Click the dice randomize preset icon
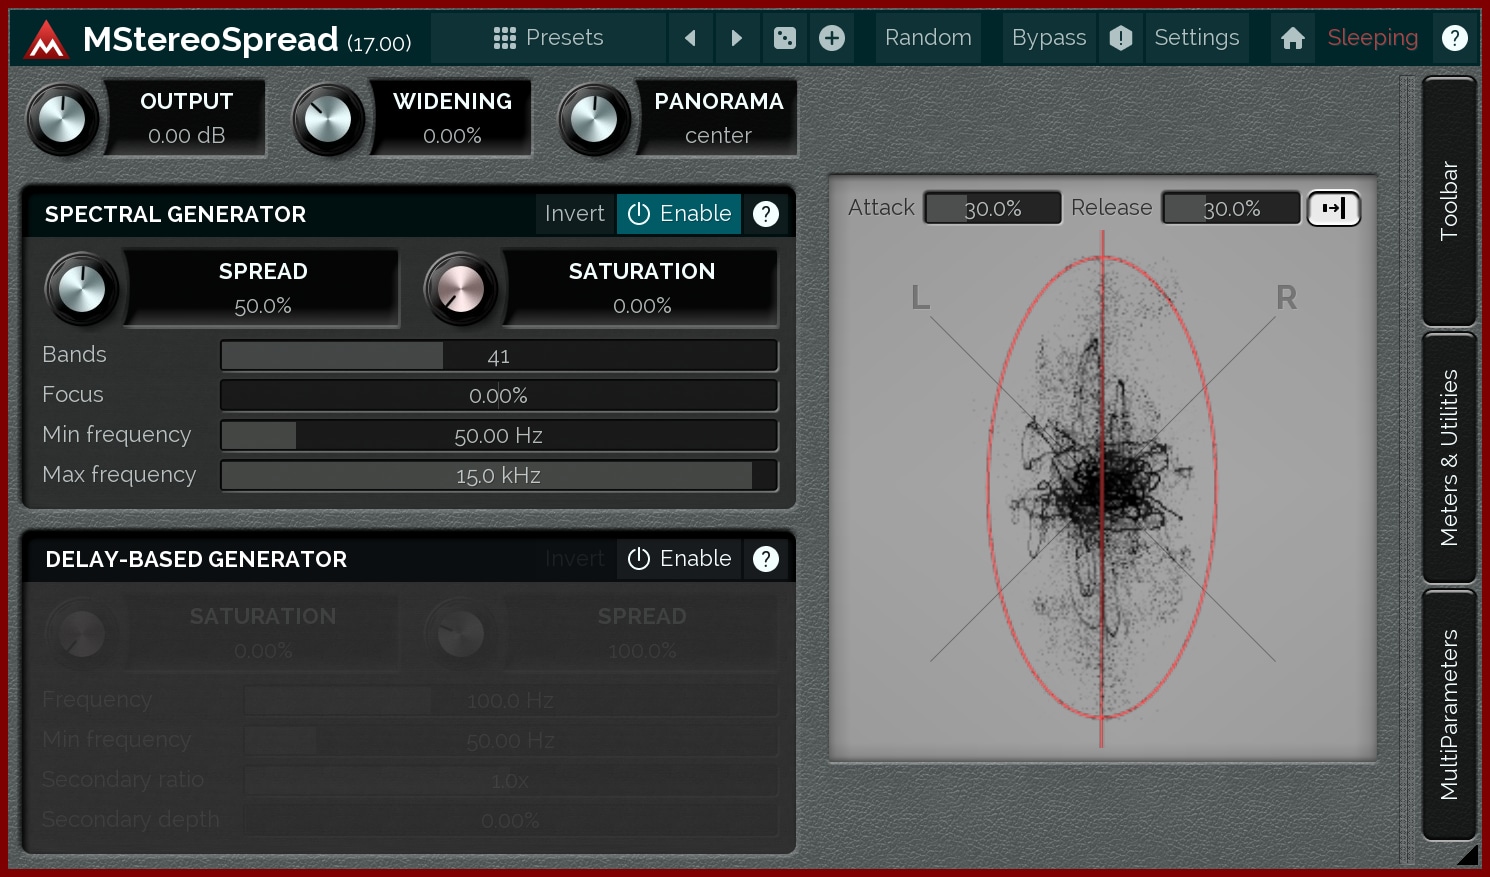 (785, 38)
